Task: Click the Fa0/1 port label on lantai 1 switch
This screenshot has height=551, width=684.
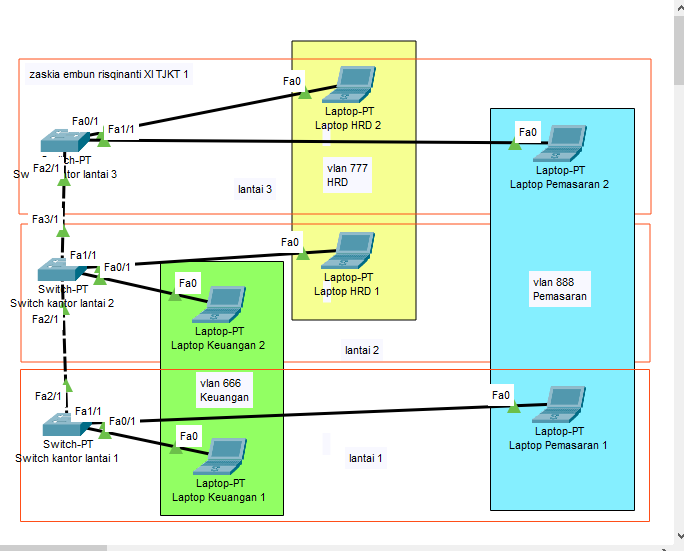Action: [122, 421]
